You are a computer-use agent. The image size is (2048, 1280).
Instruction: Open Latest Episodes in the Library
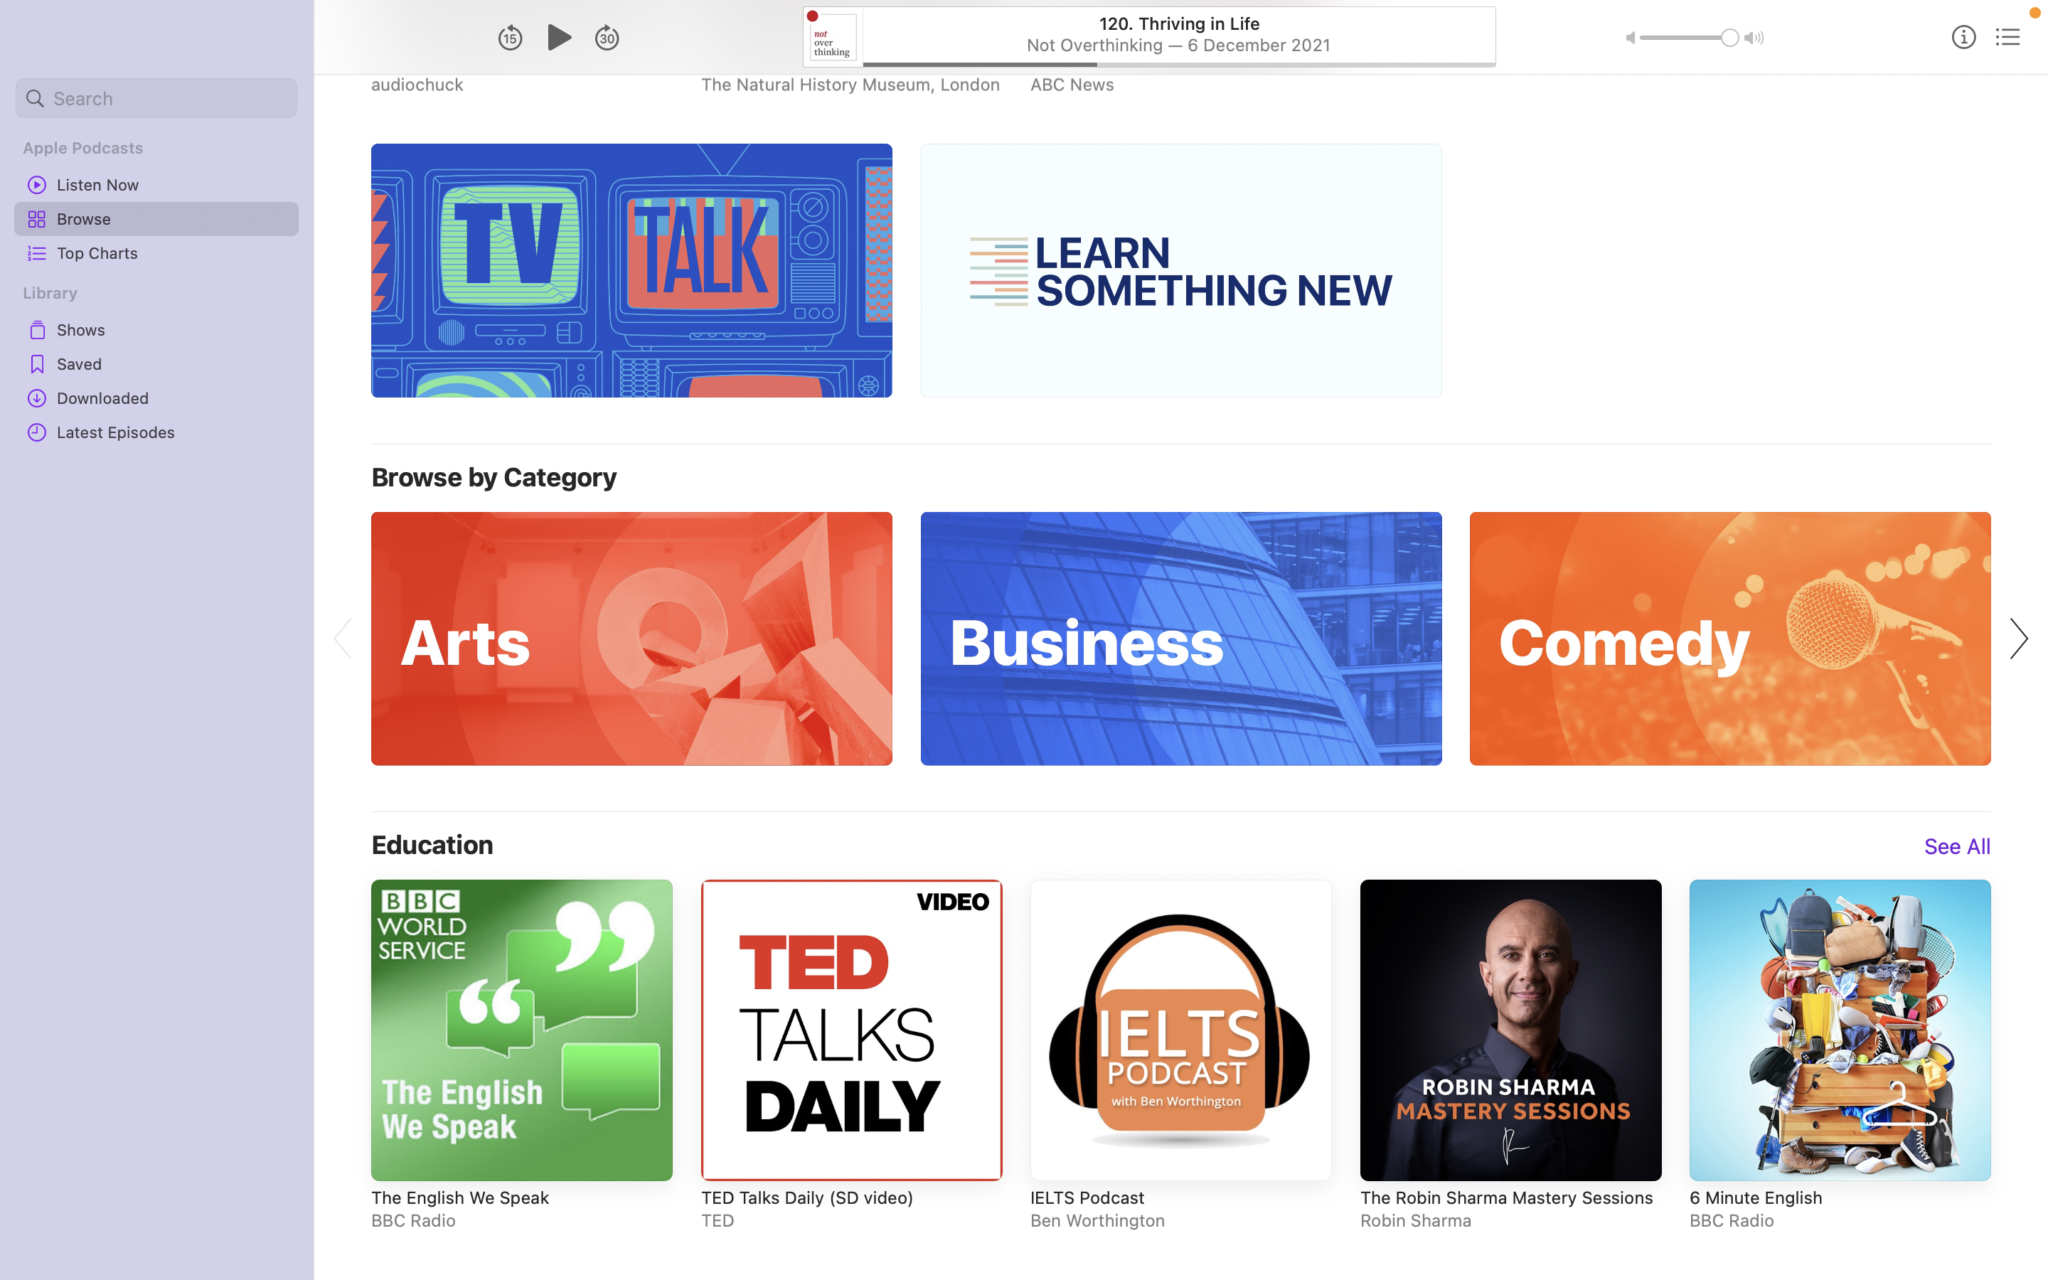[x=156, y=432]
